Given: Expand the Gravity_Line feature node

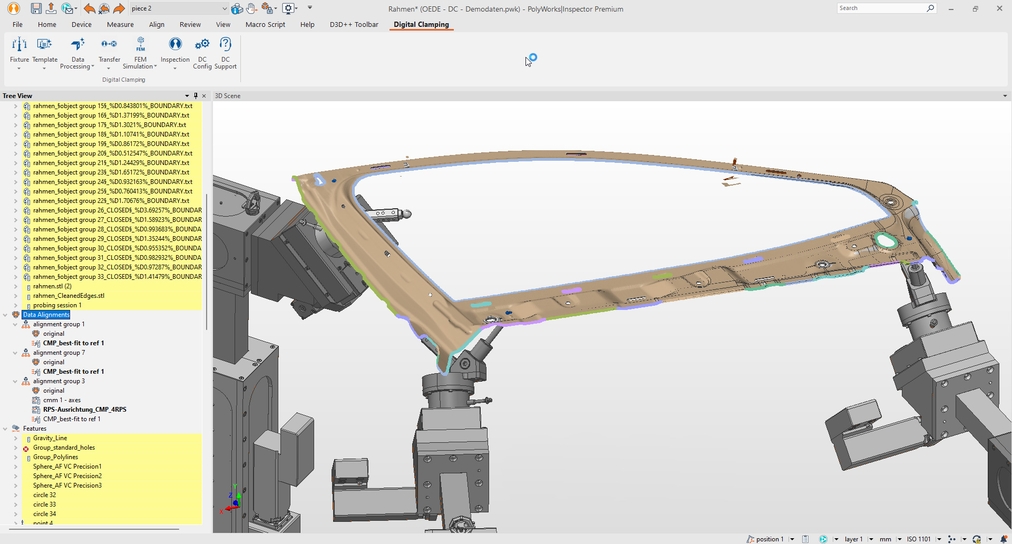Looking at the screenshot, I should click(x=15, y=438).
